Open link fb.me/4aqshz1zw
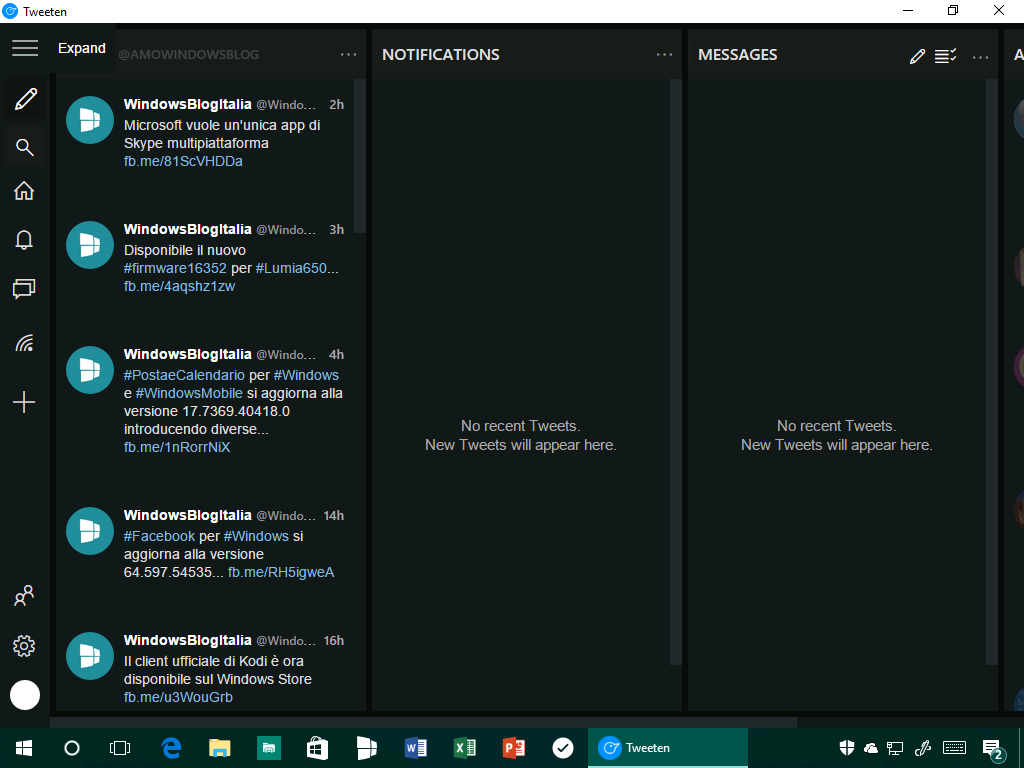Image resolution: width=1024 pixels, height=768 pixels. 180,287
